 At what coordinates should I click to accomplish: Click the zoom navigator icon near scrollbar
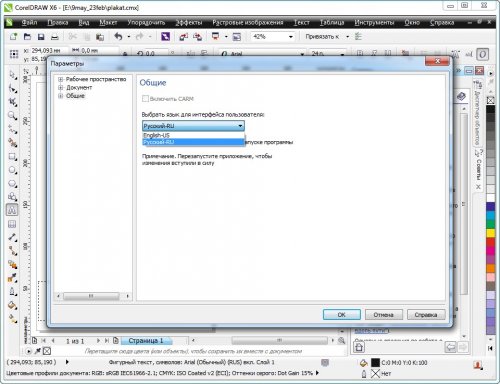pos(341,341)
